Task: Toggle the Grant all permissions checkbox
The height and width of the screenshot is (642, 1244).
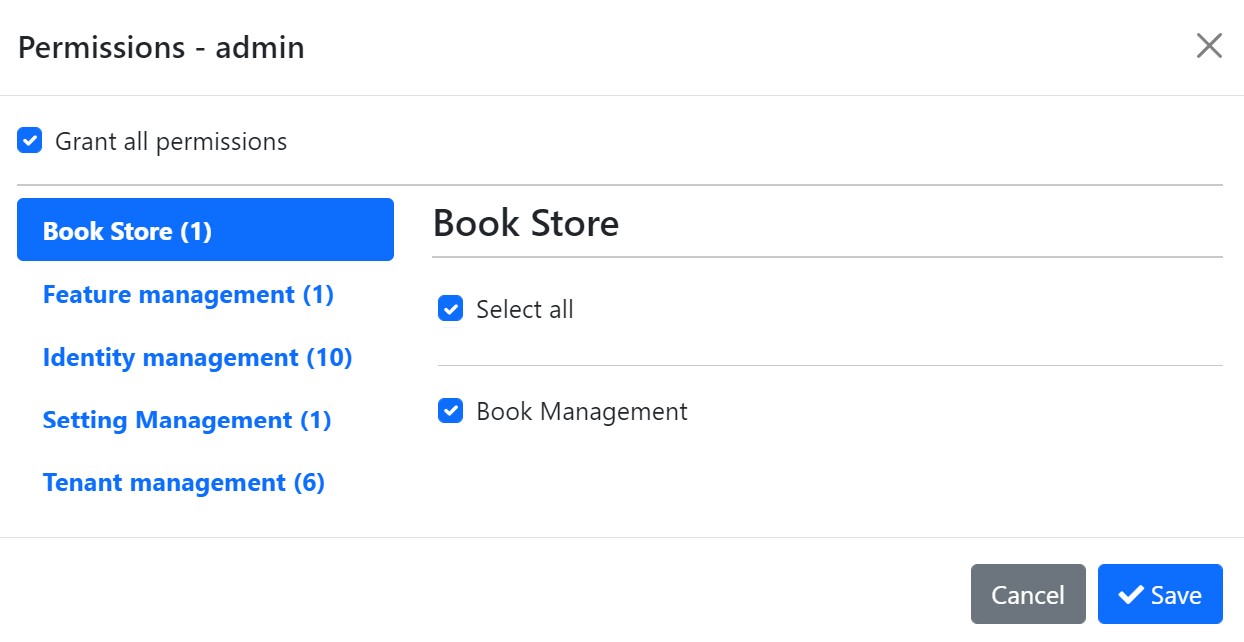Action: click(30, 141)
